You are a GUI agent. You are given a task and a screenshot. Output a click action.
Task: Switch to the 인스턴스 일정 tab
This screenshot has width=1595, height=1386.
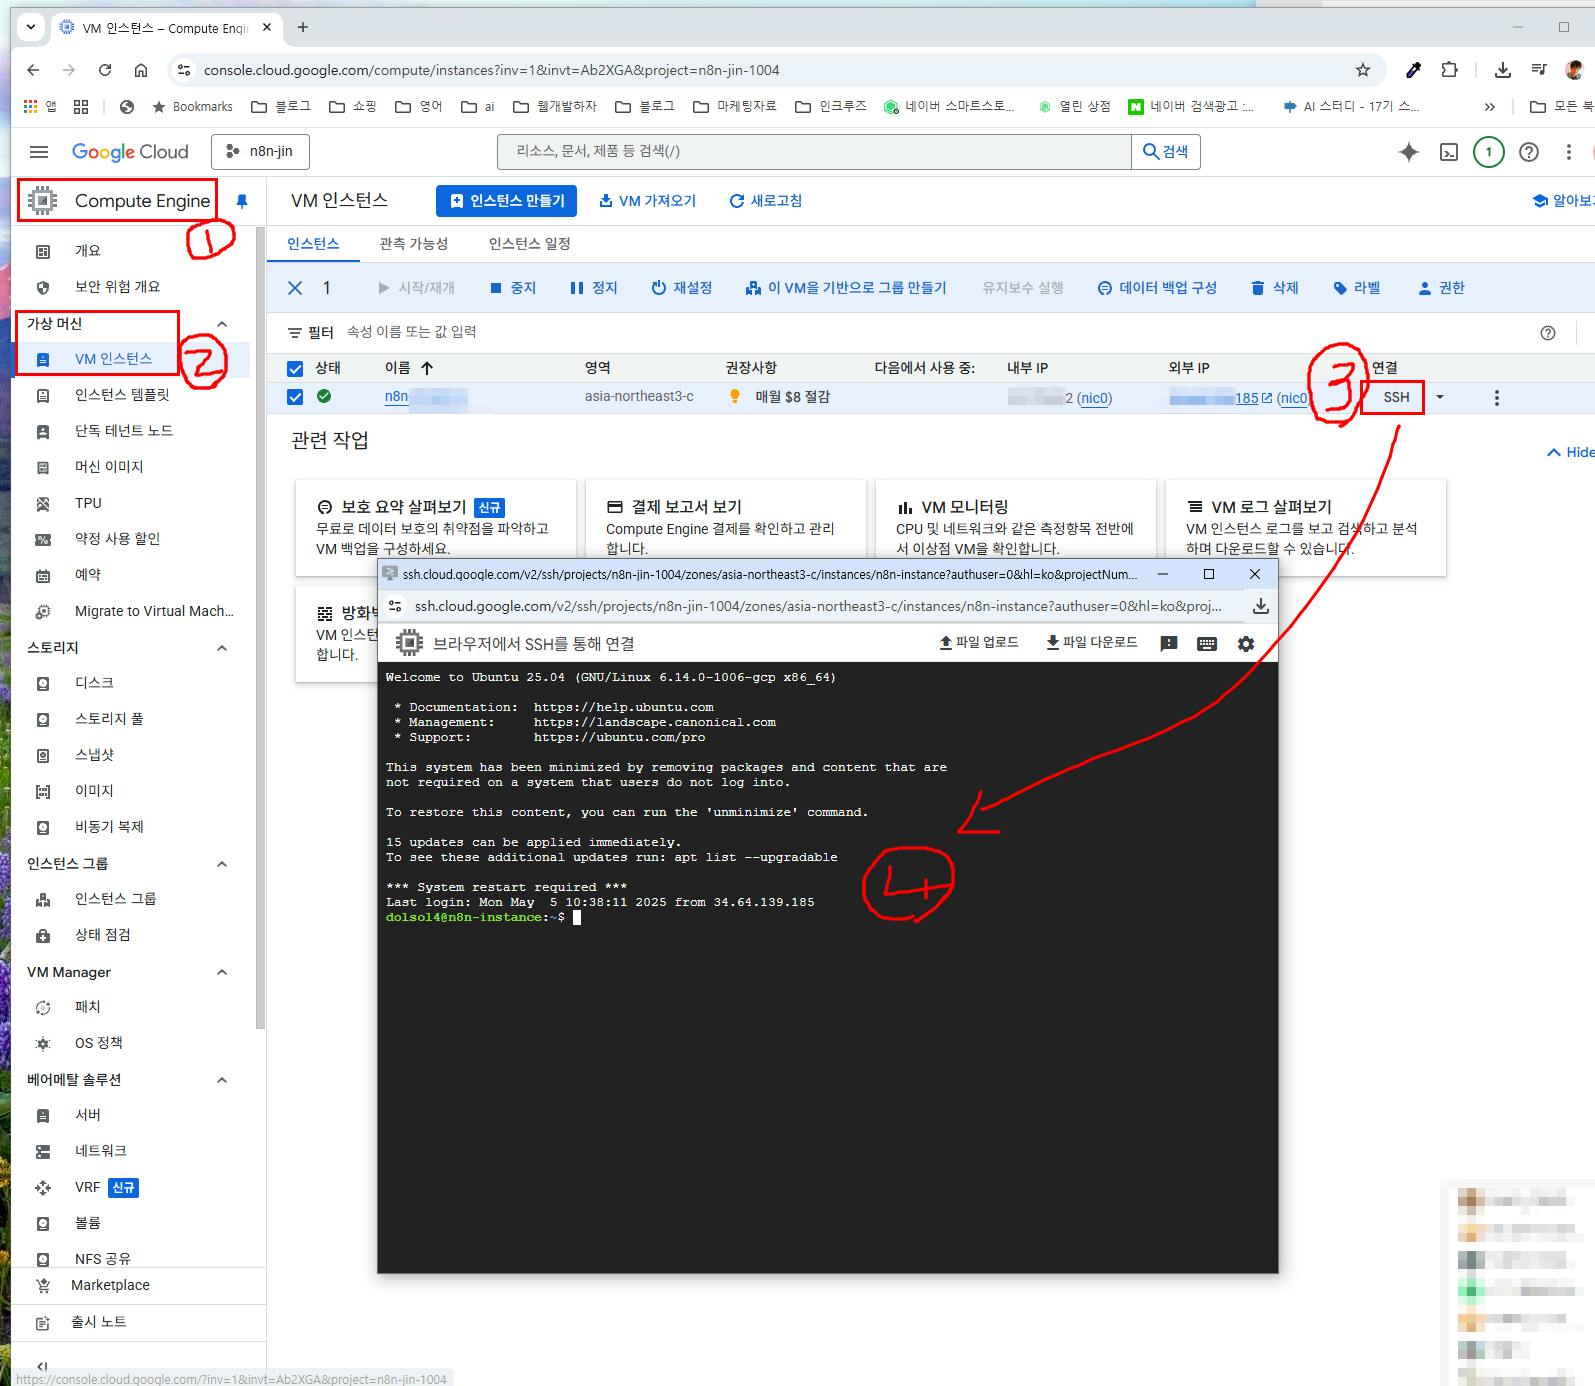pos(529,243)
